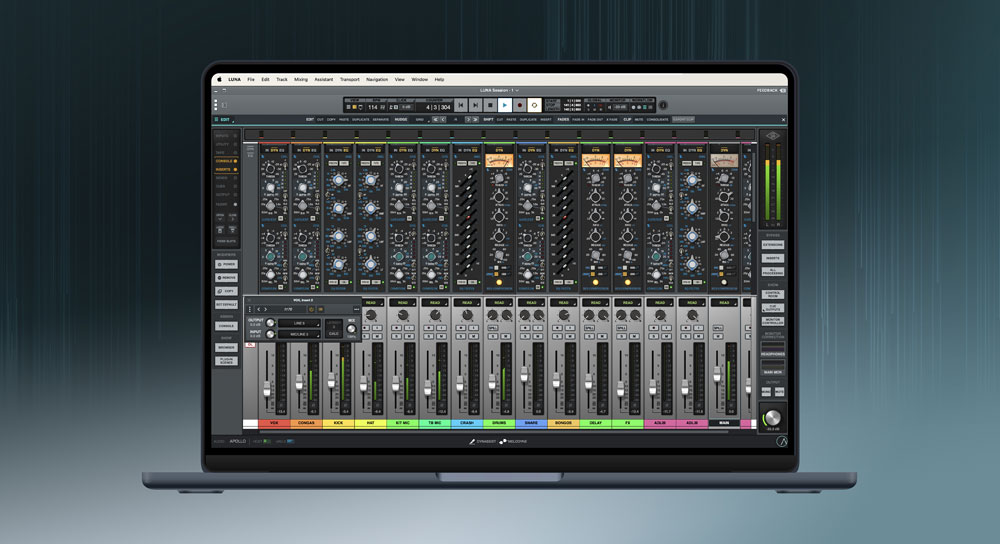Open the Mixing menu
This screenshot has height=544, width=1000.
tap(301, 79)
